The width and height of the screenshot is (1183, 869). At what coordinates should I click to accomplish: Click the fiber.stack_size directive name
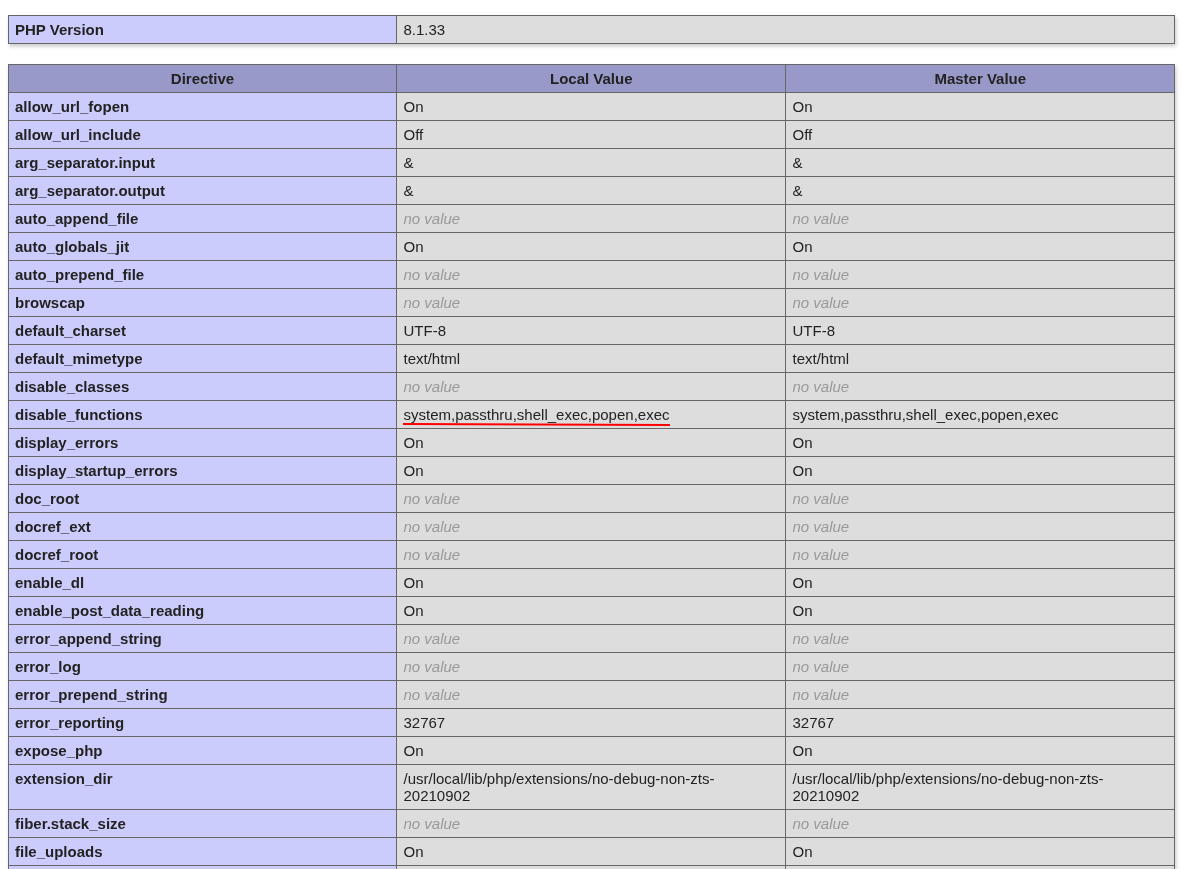70,824
